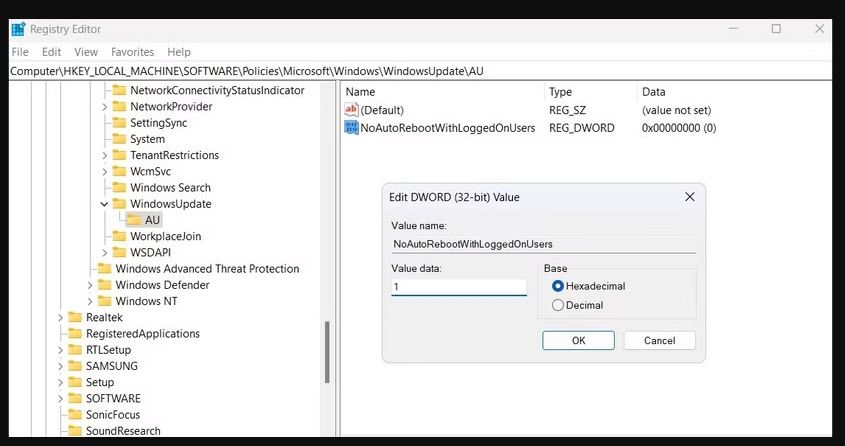
Task: Collapse the WindowsUpdate key arrow
Action: tap(104, 204)
